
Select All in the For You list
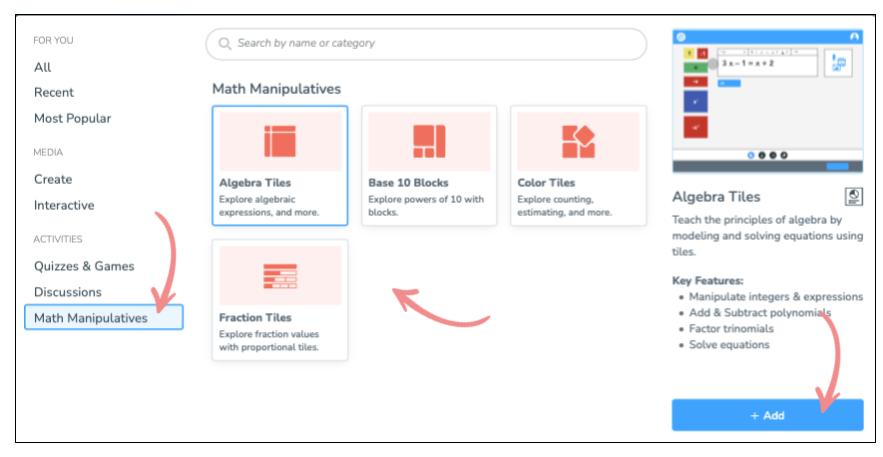(42, 66)
